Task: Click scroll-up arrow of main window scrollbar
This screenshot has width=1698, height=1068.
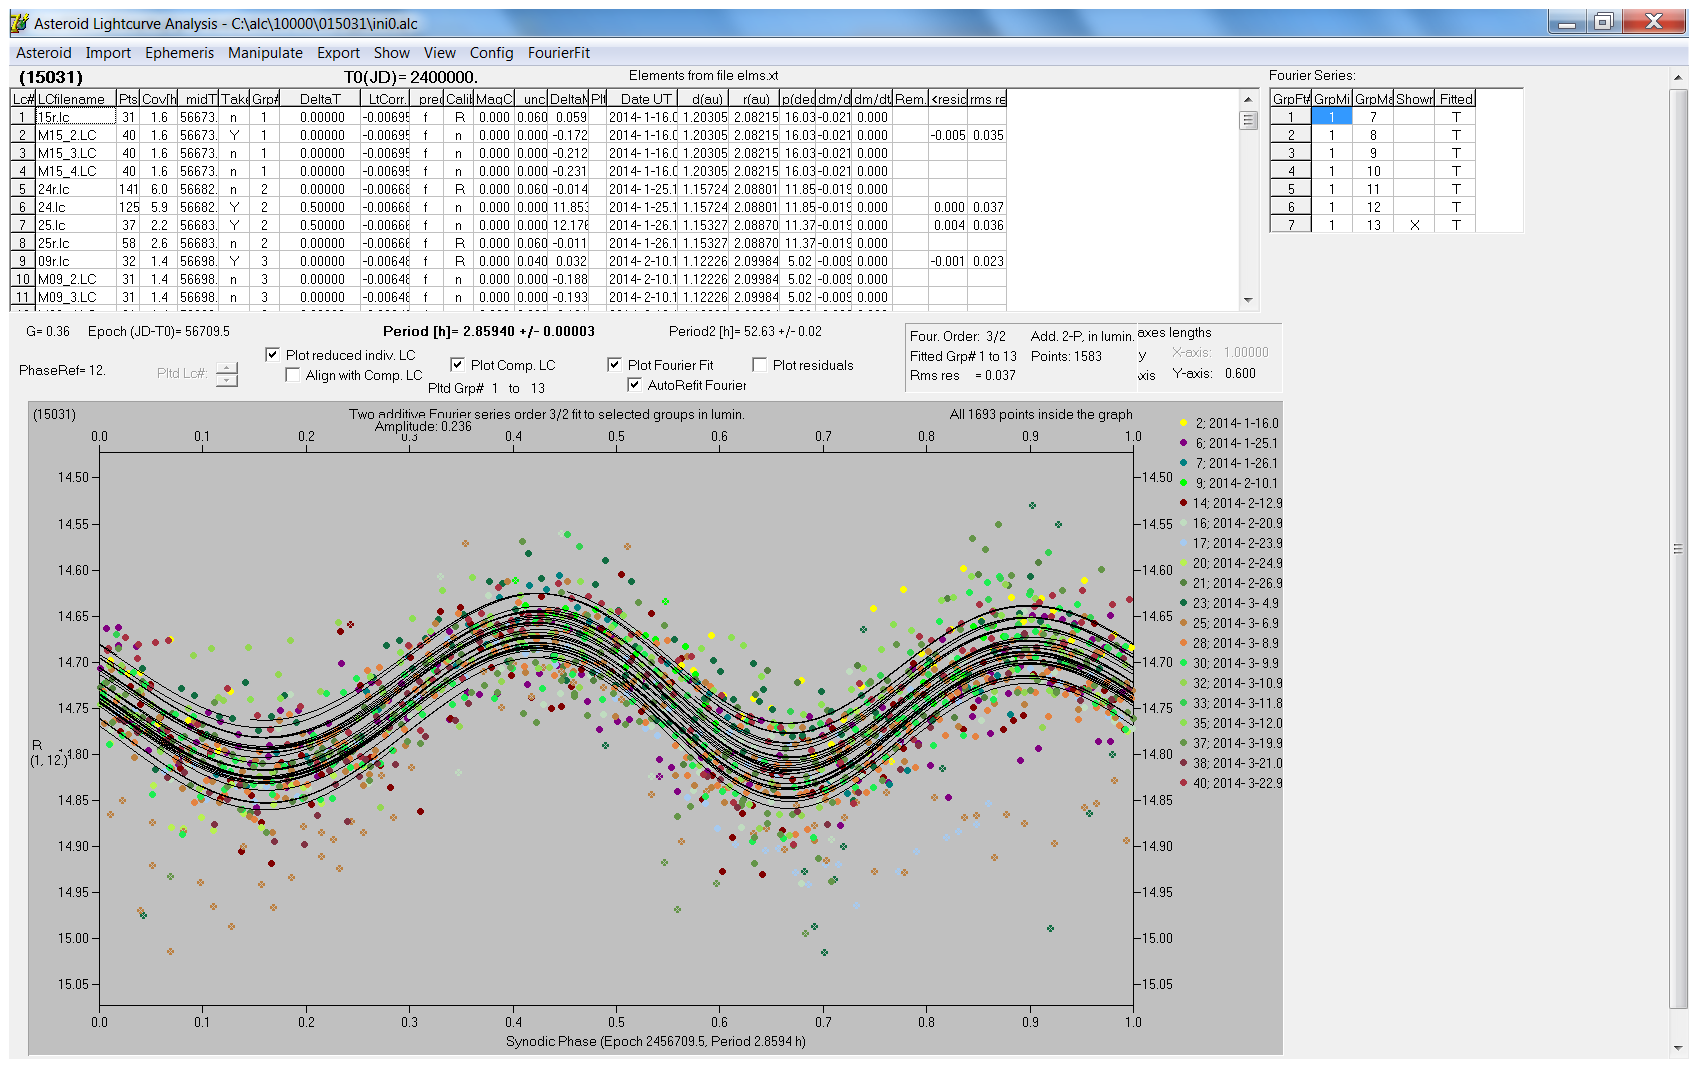Action: click(1678, 77)
